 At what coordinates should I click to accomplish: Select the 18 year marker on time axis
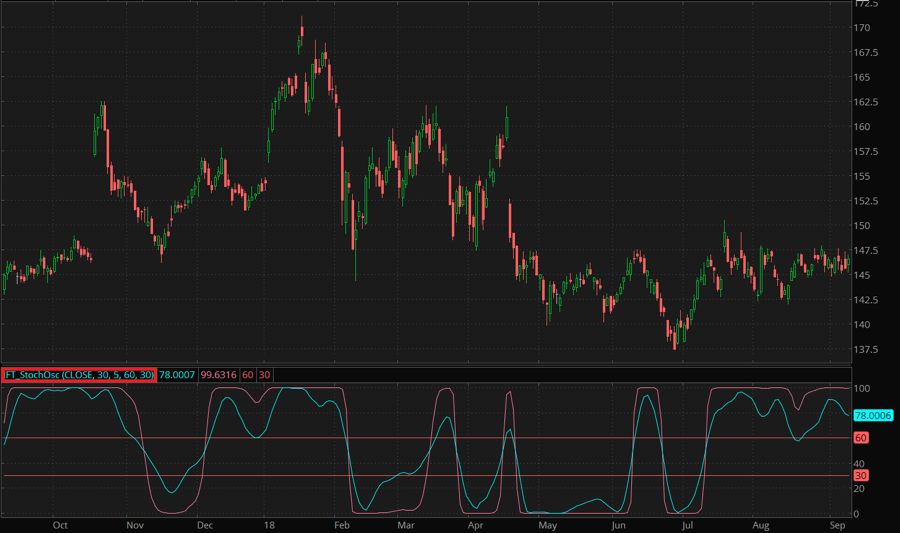[x=268, y=524]
